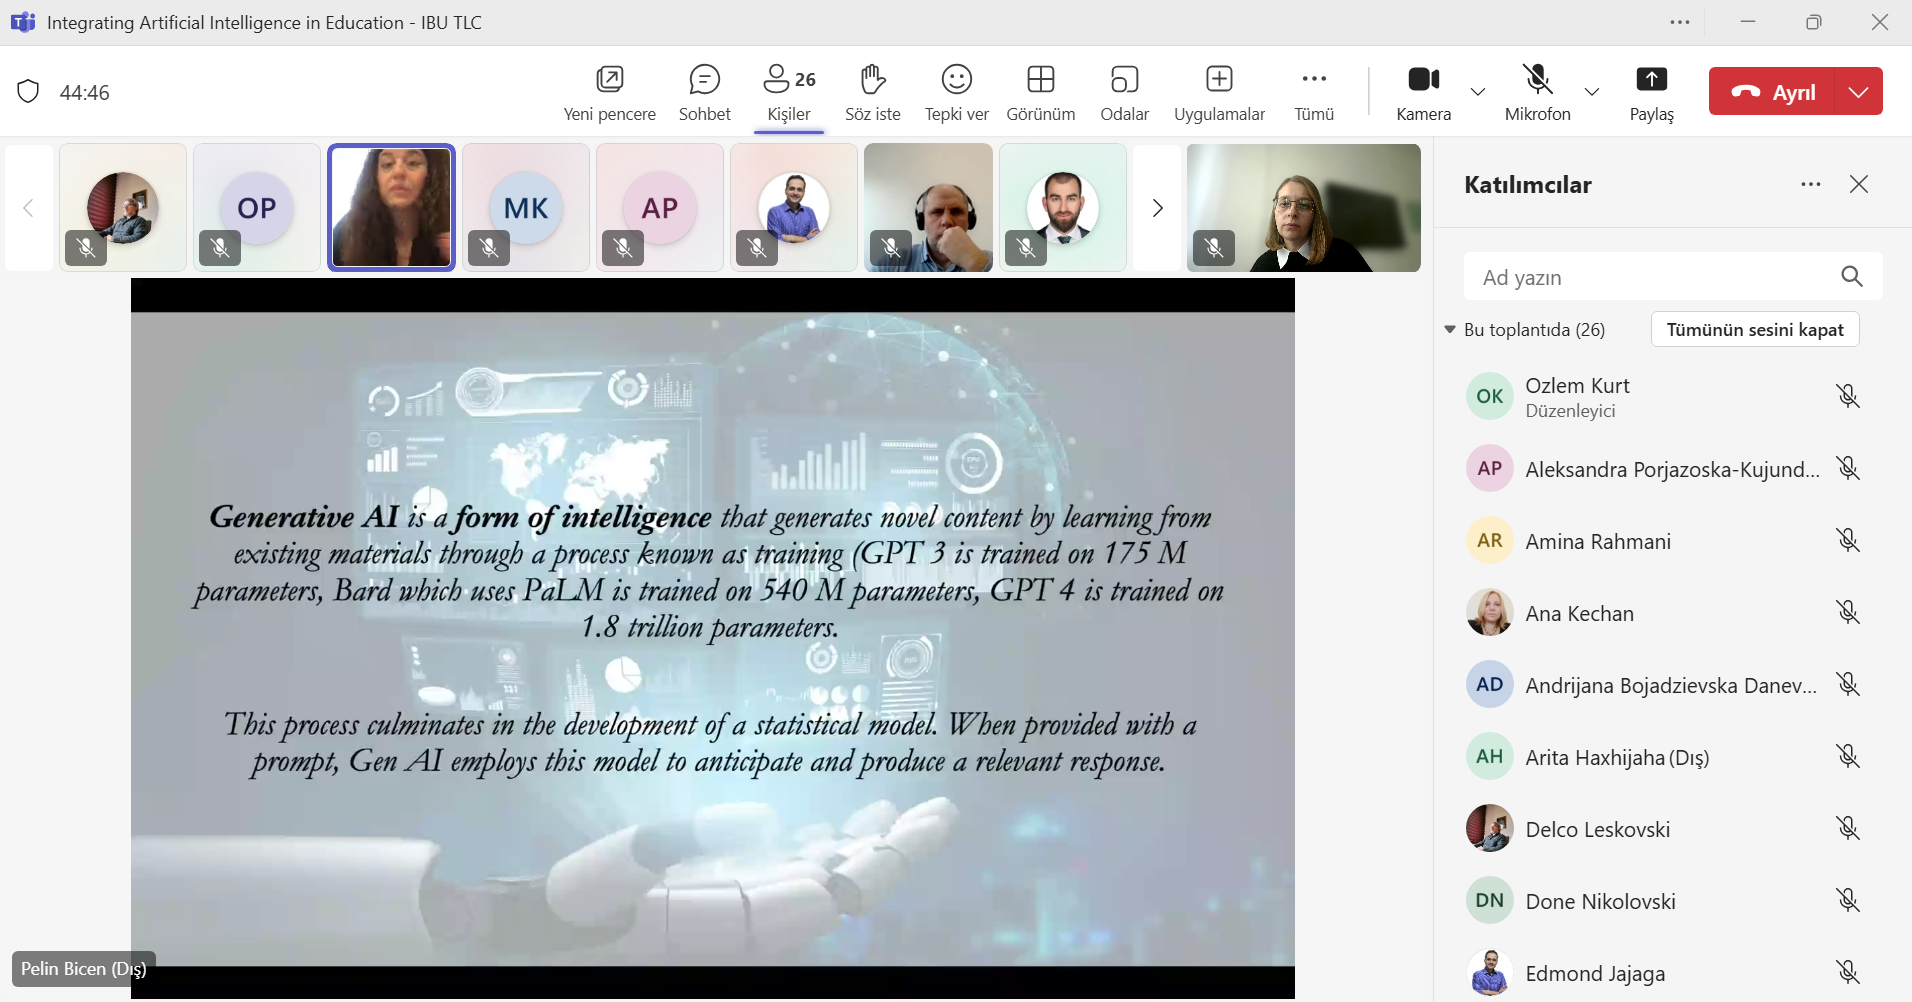Open Uygulamalar apps menu
Viewport: 1912px width, 1002px height.
1219,92
